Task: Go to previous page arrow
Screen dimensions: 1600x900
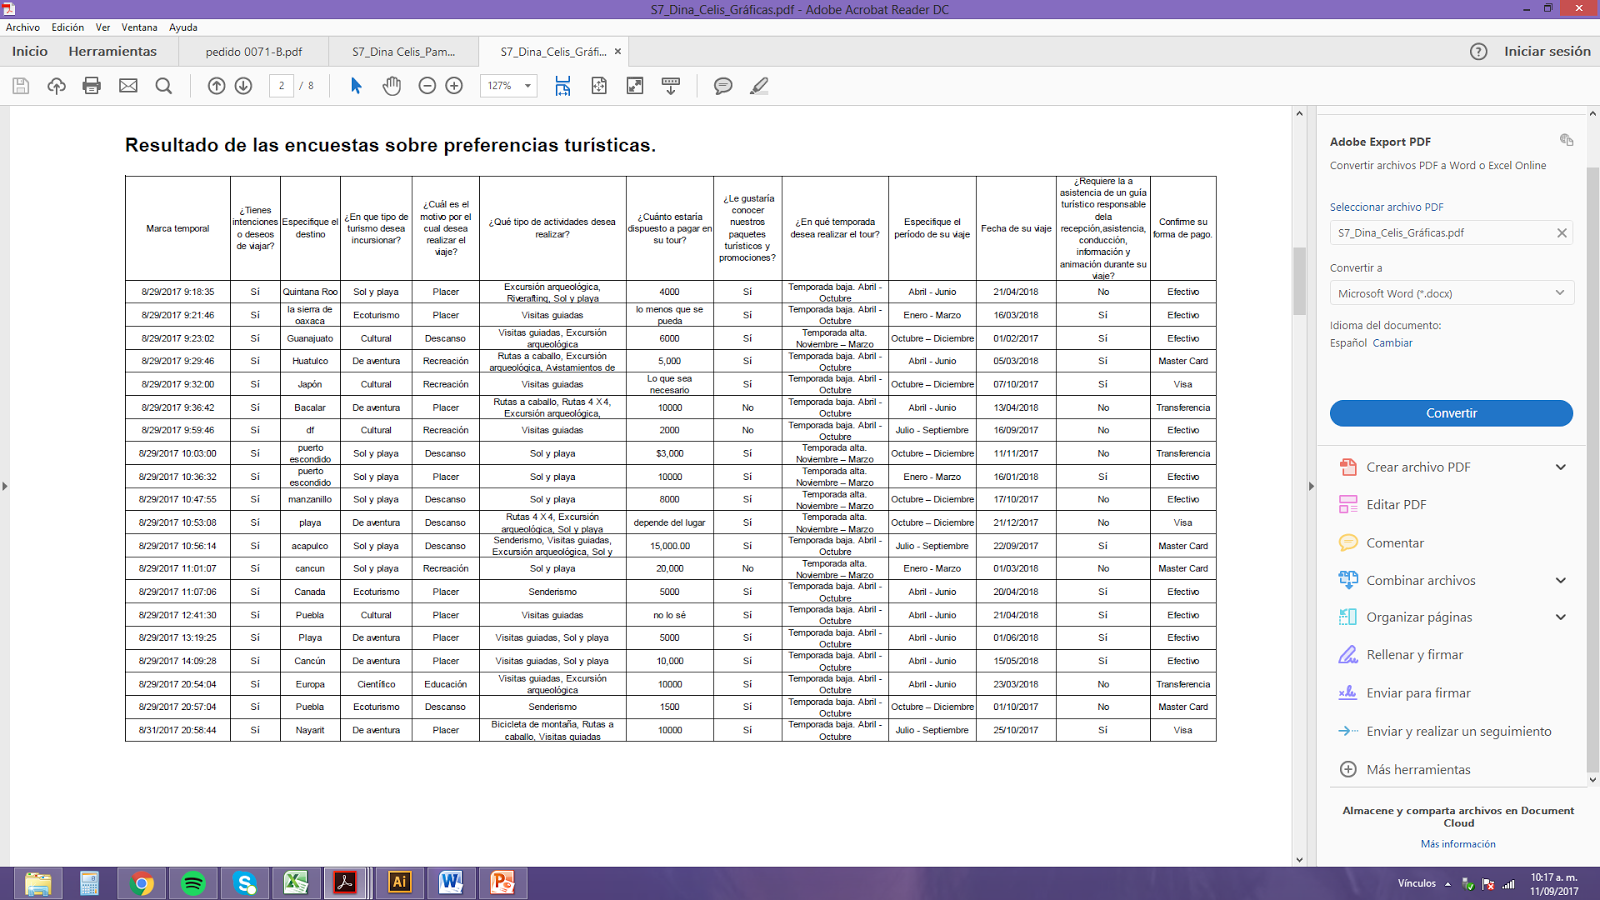Action: (x=216, y=86)
